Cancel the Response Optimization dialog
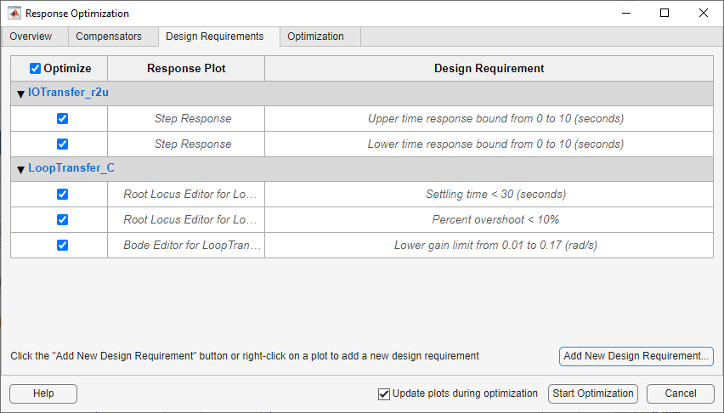The height and width of the screenshot is (413, 724). [681, 394]
